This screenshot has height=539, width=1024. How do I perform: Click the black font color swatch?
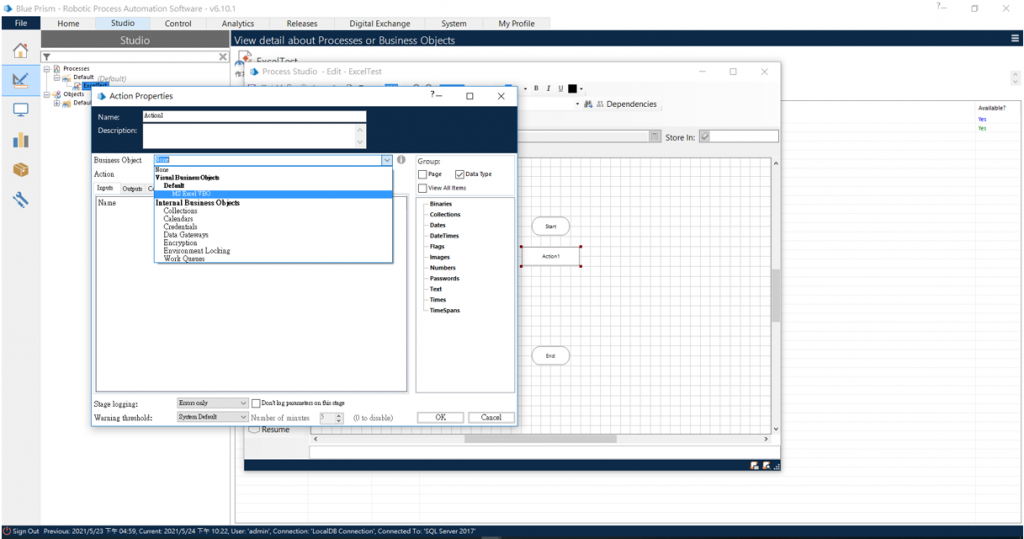point(572,89)
